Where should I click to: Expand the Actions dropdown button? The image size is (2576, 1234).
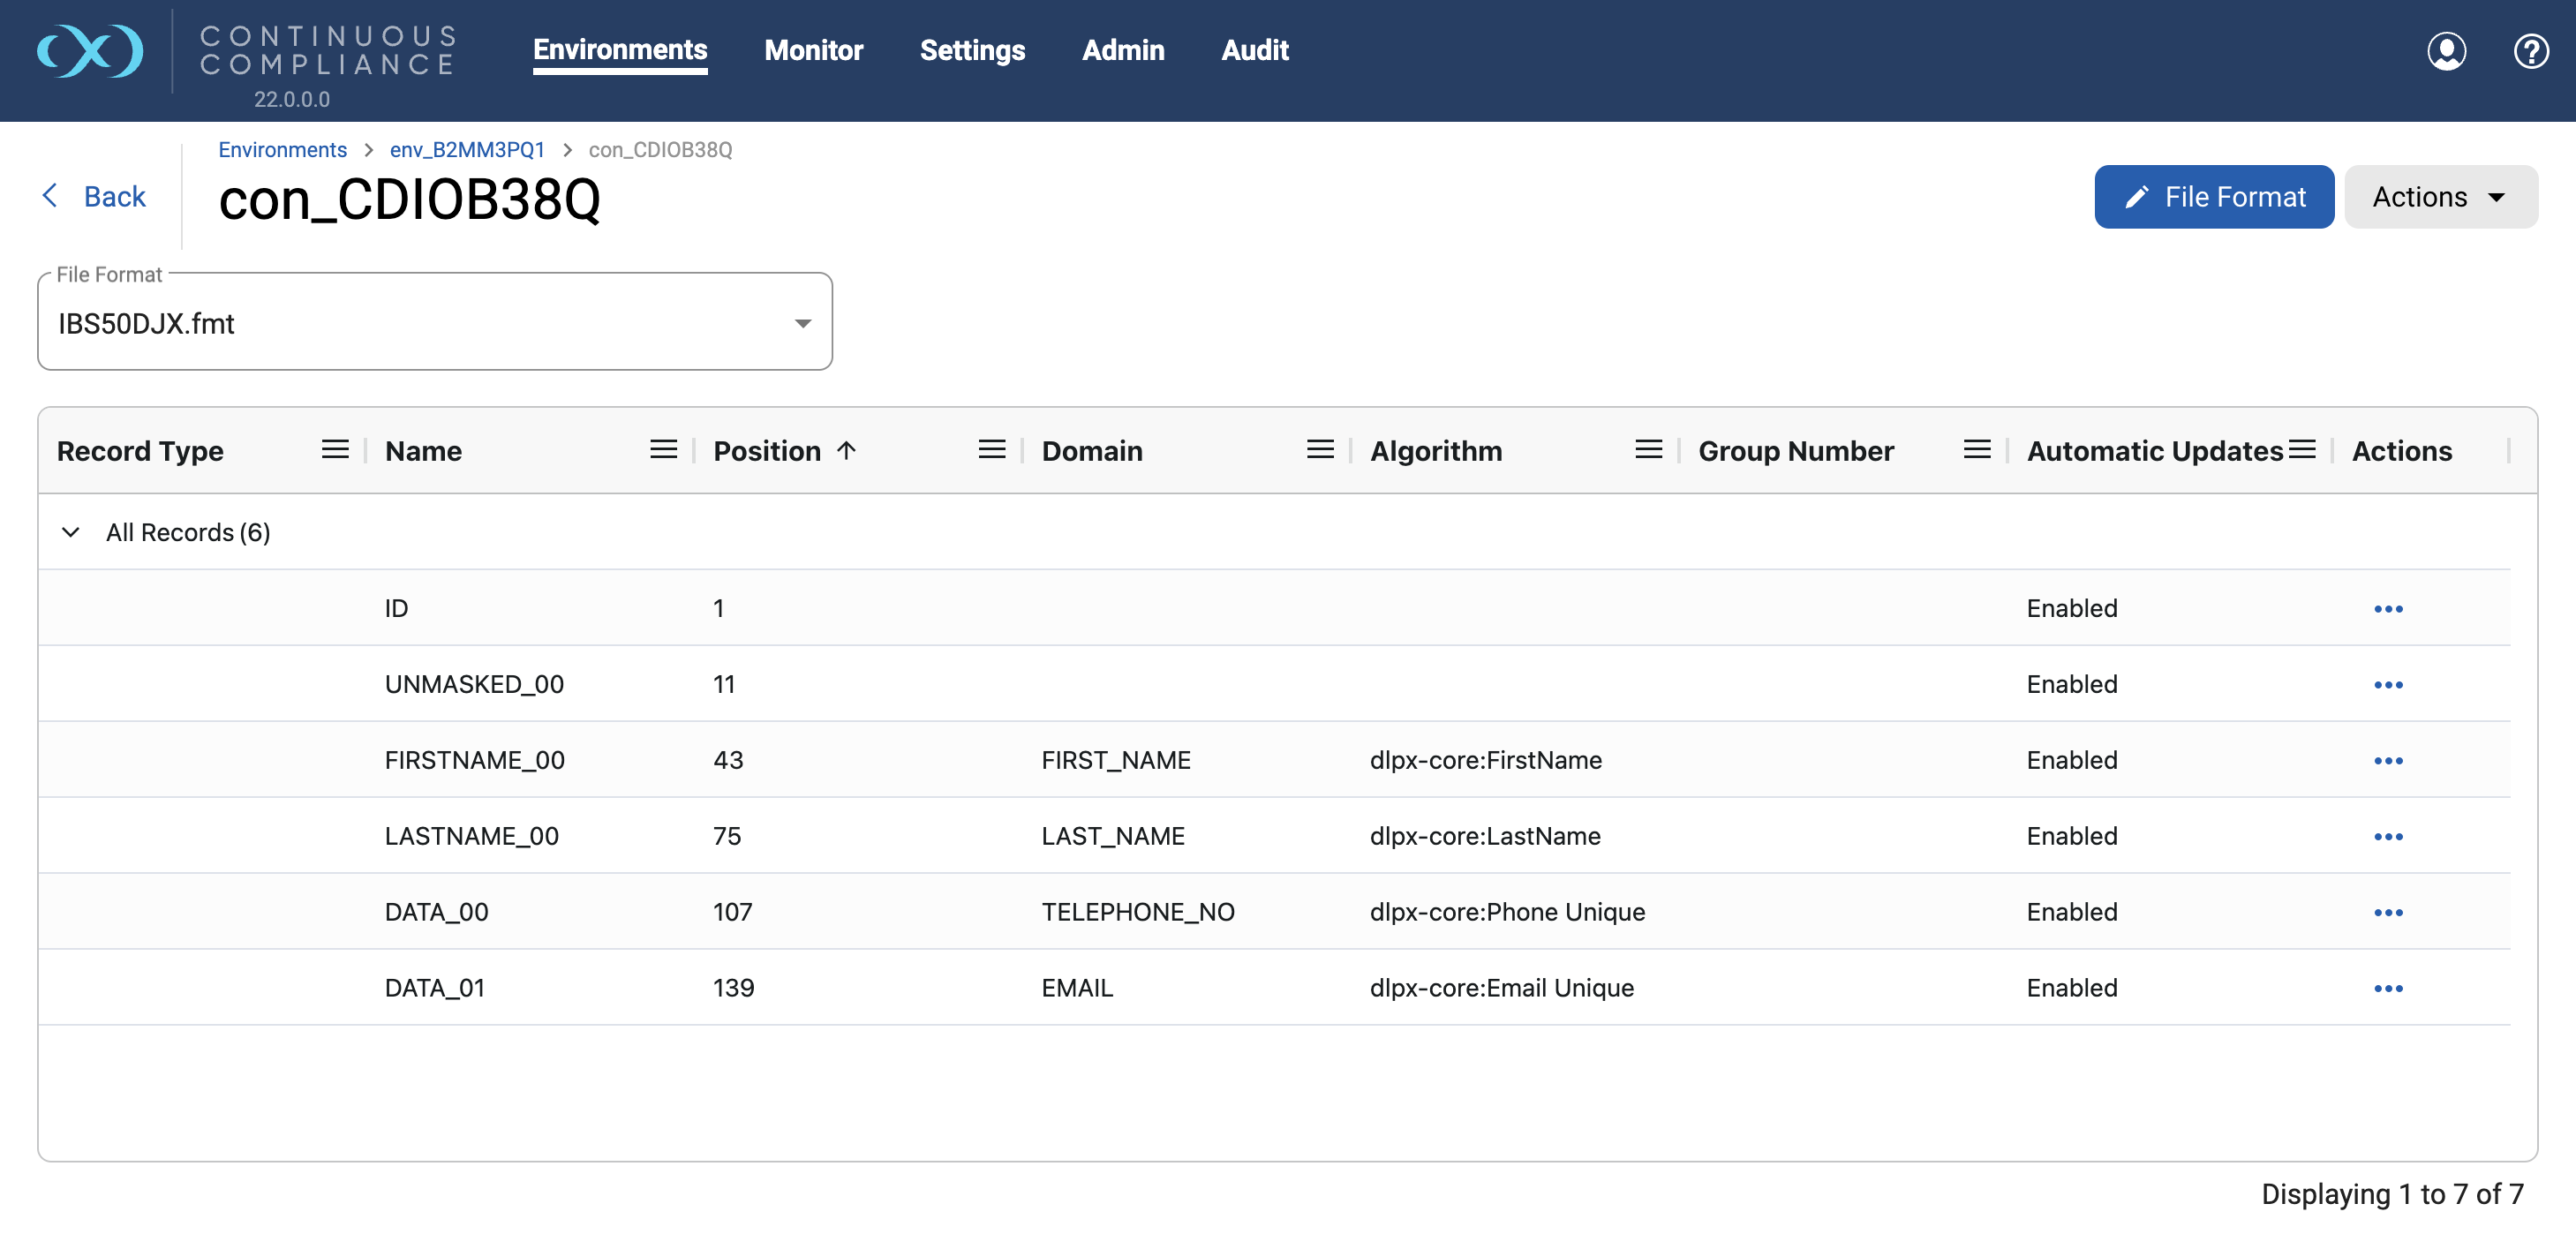2439,197
